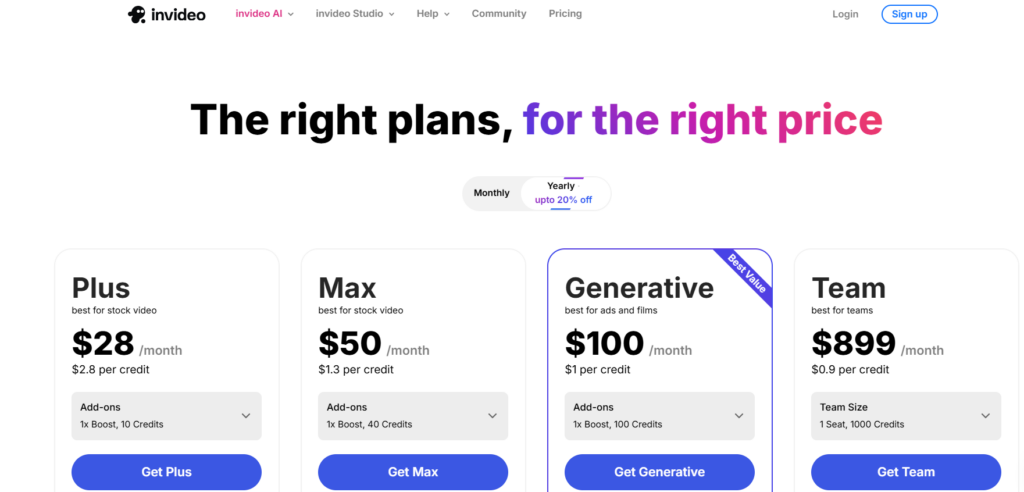The height and width of the screenshot is (492, 1024).
Task: Click the Get Plus button
Action: [167, 472]
